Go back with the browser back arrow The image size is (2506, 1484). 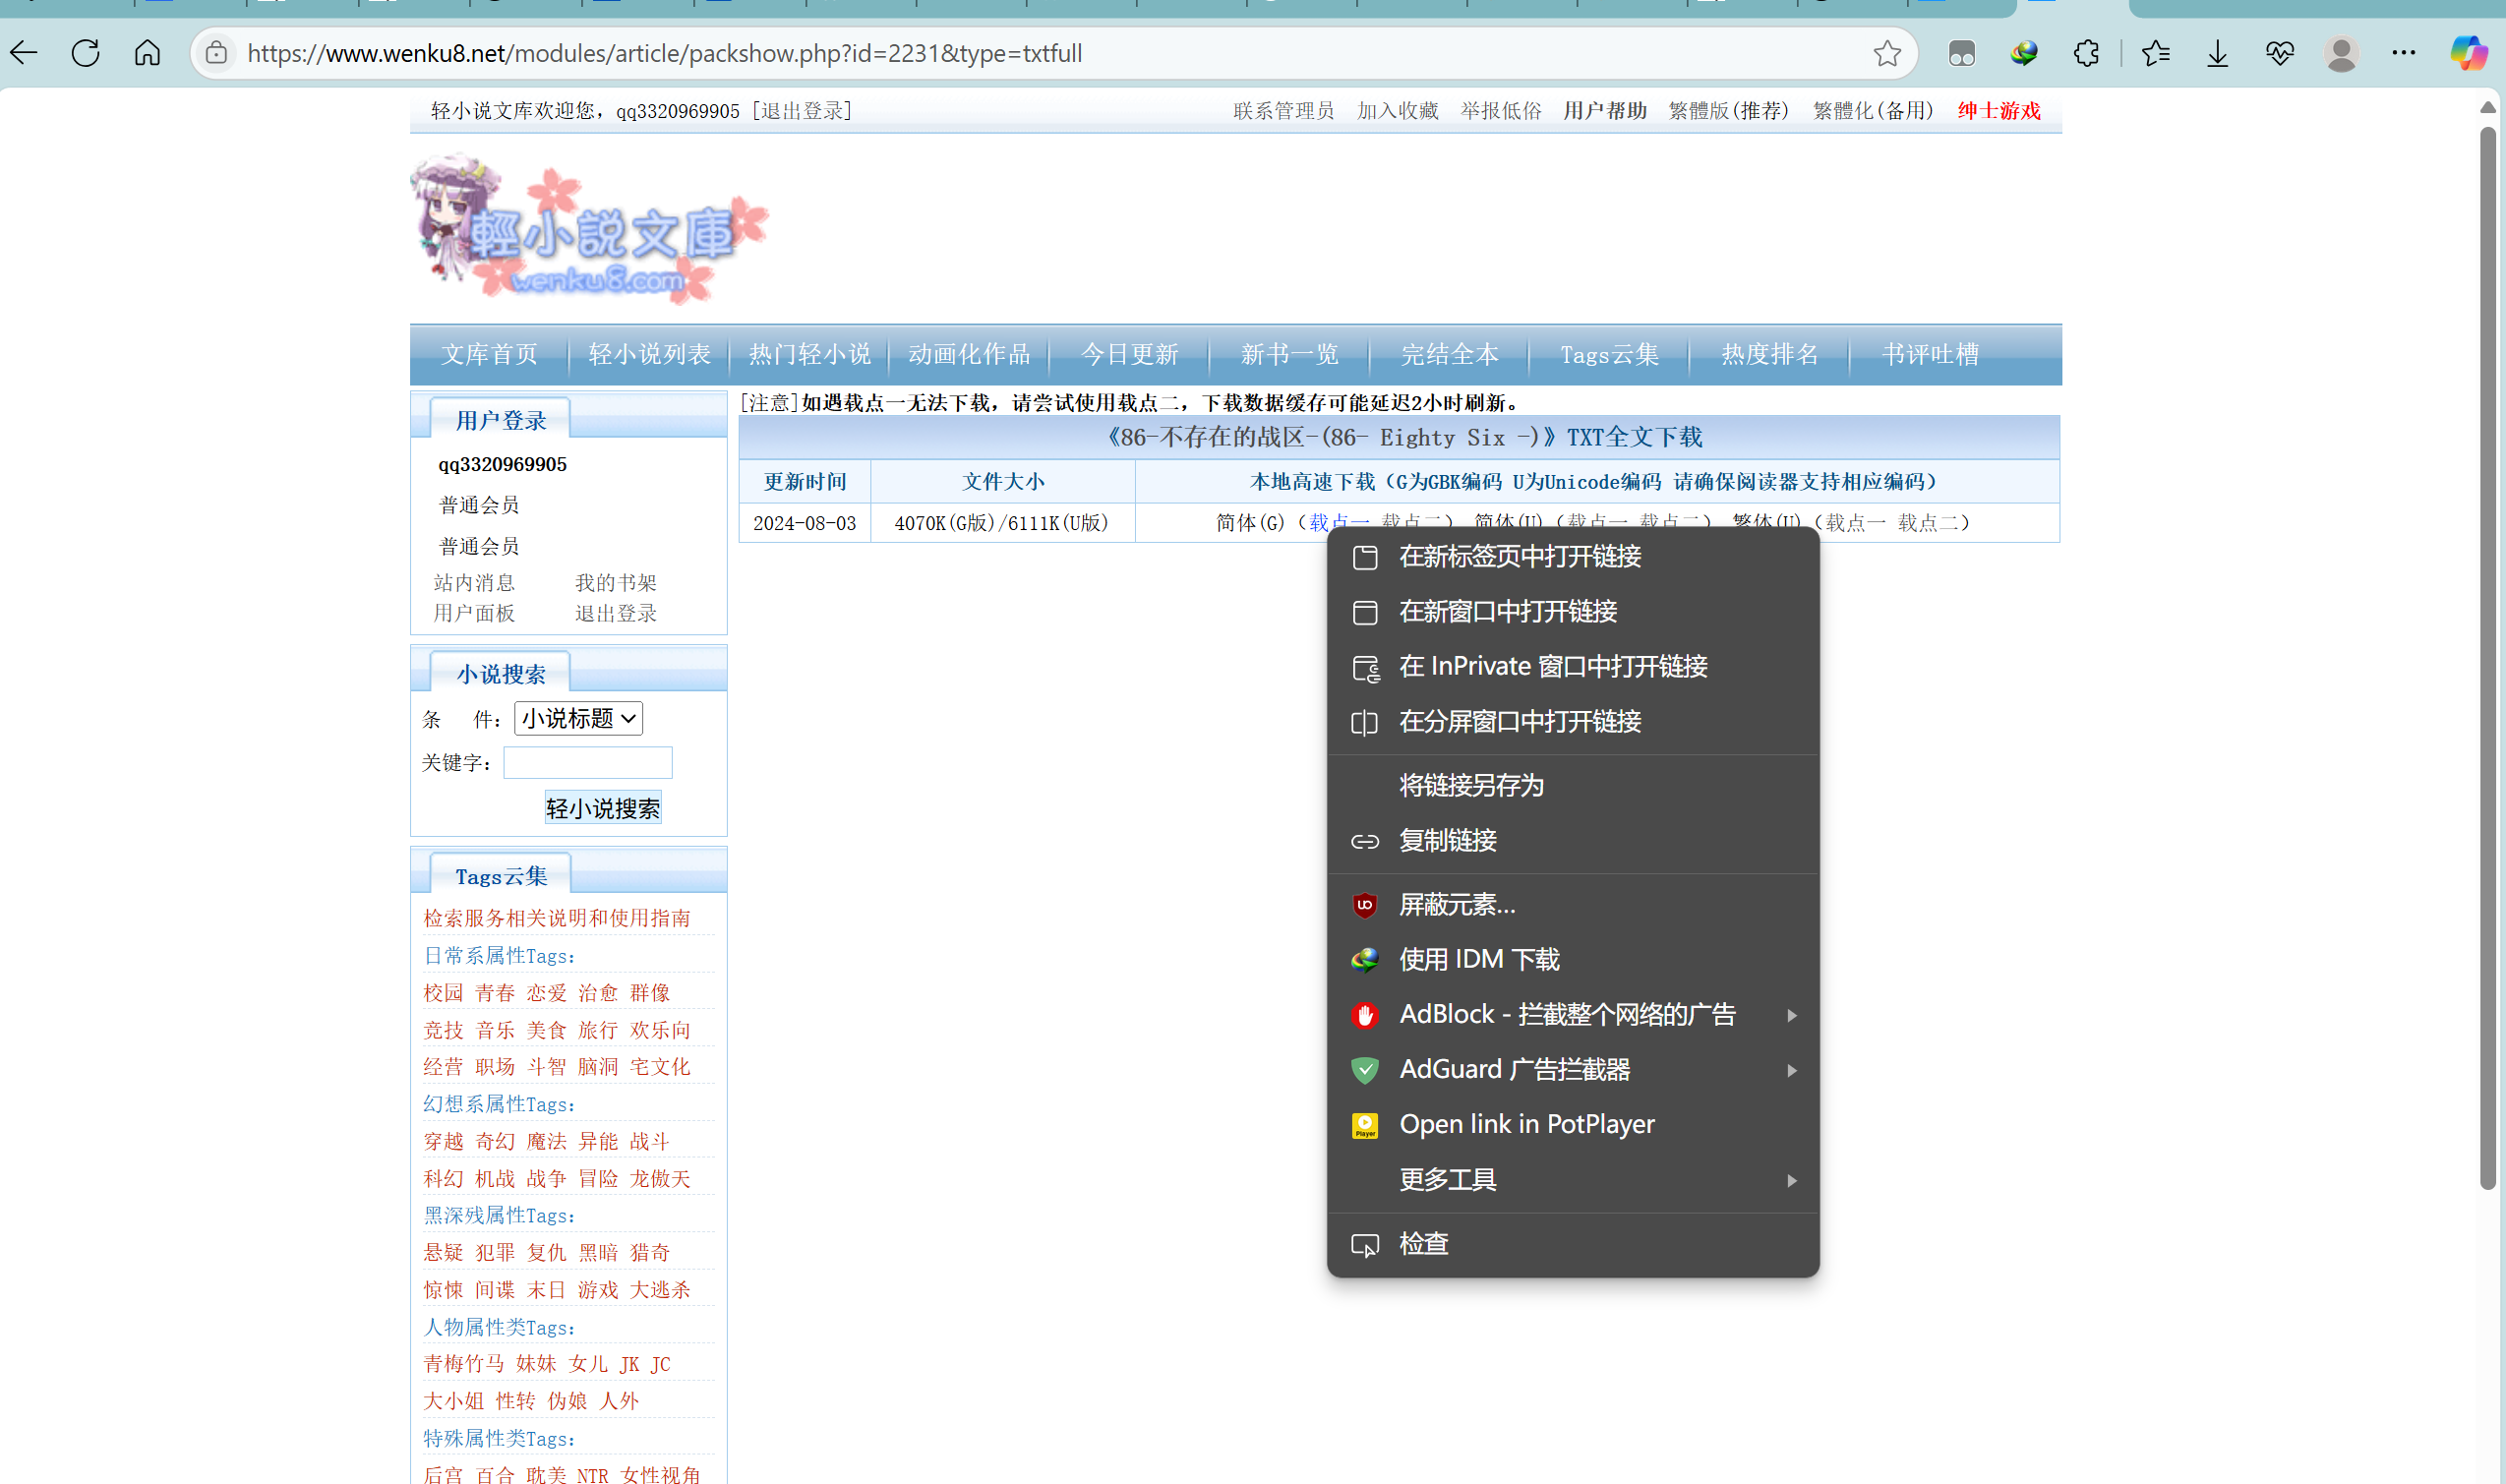(24, 53)
